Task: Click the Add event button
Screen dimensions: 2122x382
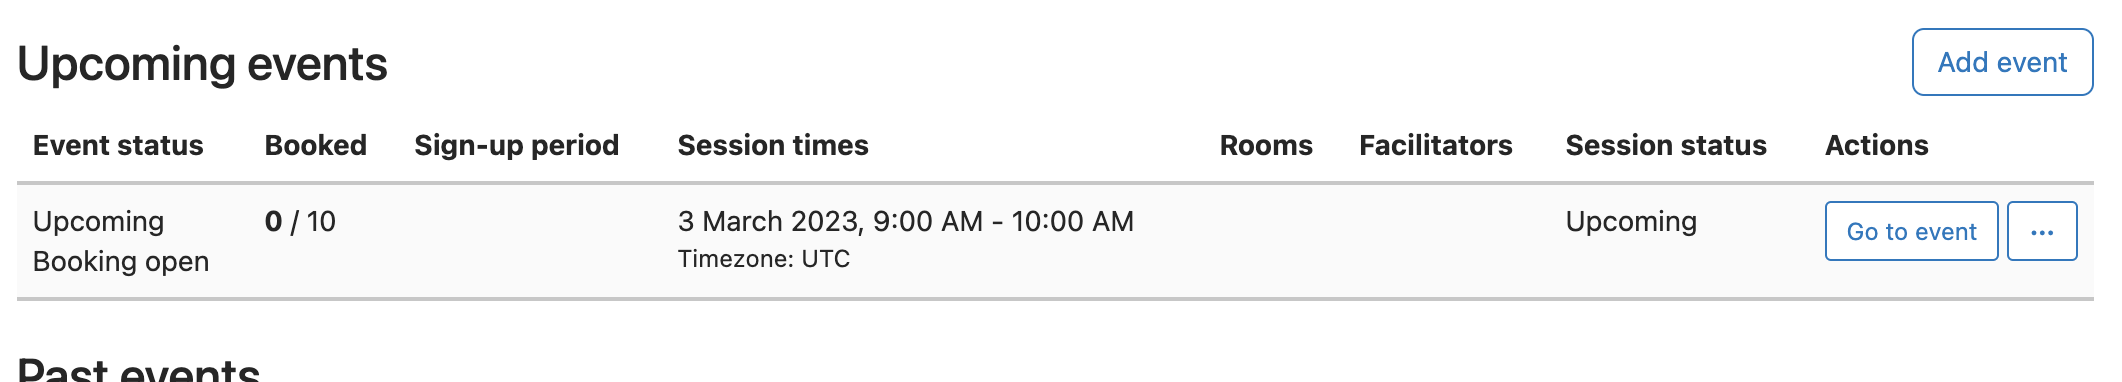Action: (x=2002, y=62)
